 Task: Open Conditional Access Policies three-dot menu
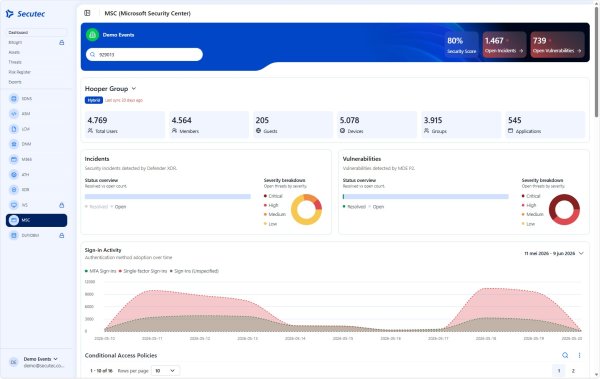[x=579, y=355]
